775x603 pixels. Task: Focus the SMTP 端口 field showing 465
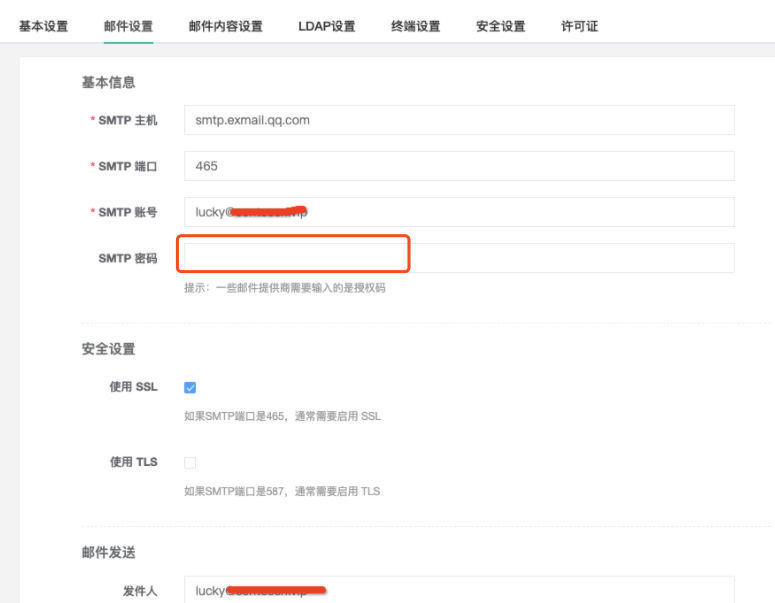(x=459, y=166)
